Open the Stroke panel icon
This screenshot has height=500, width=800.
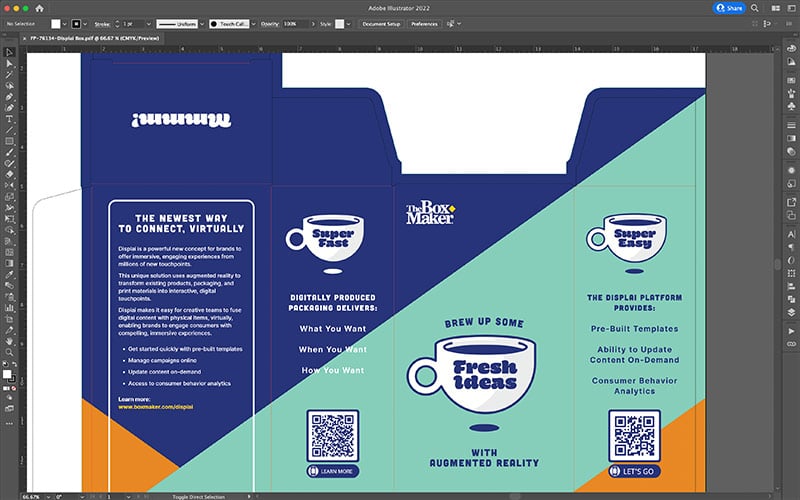tap(791, 125)
